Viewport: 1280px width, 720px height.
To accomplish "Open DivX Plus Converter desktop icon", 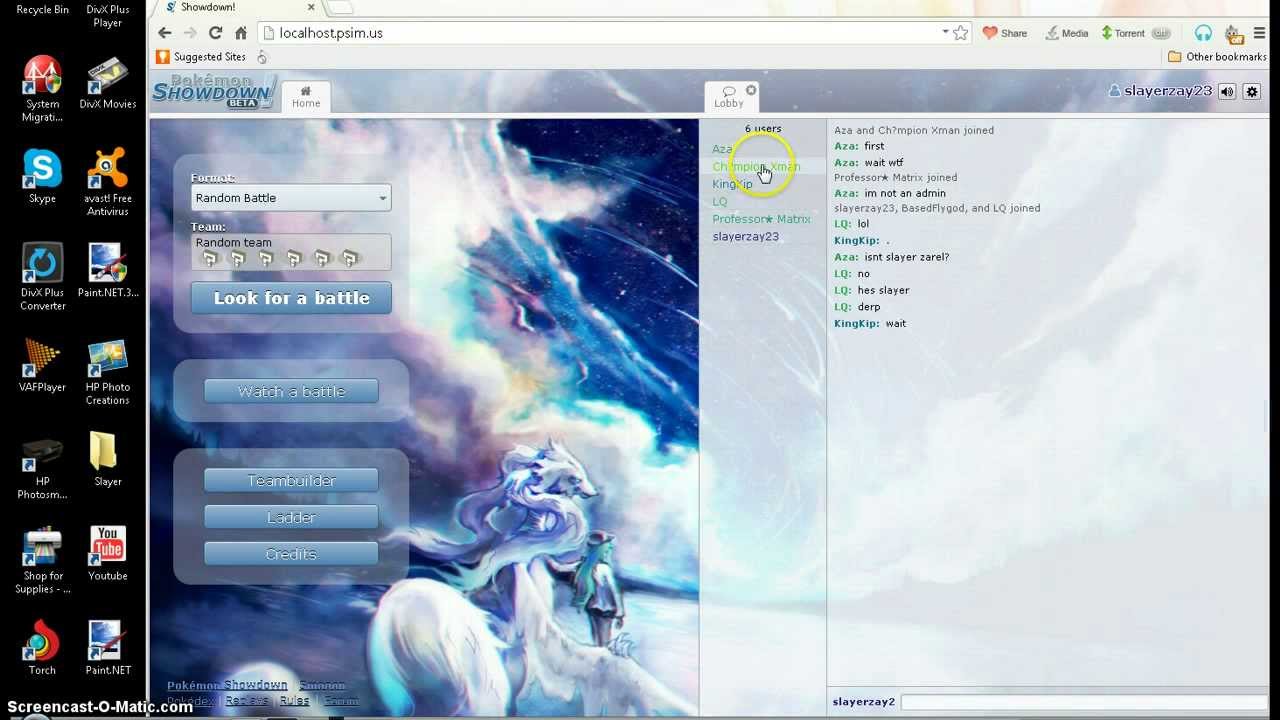I will [x=42, y=277].
